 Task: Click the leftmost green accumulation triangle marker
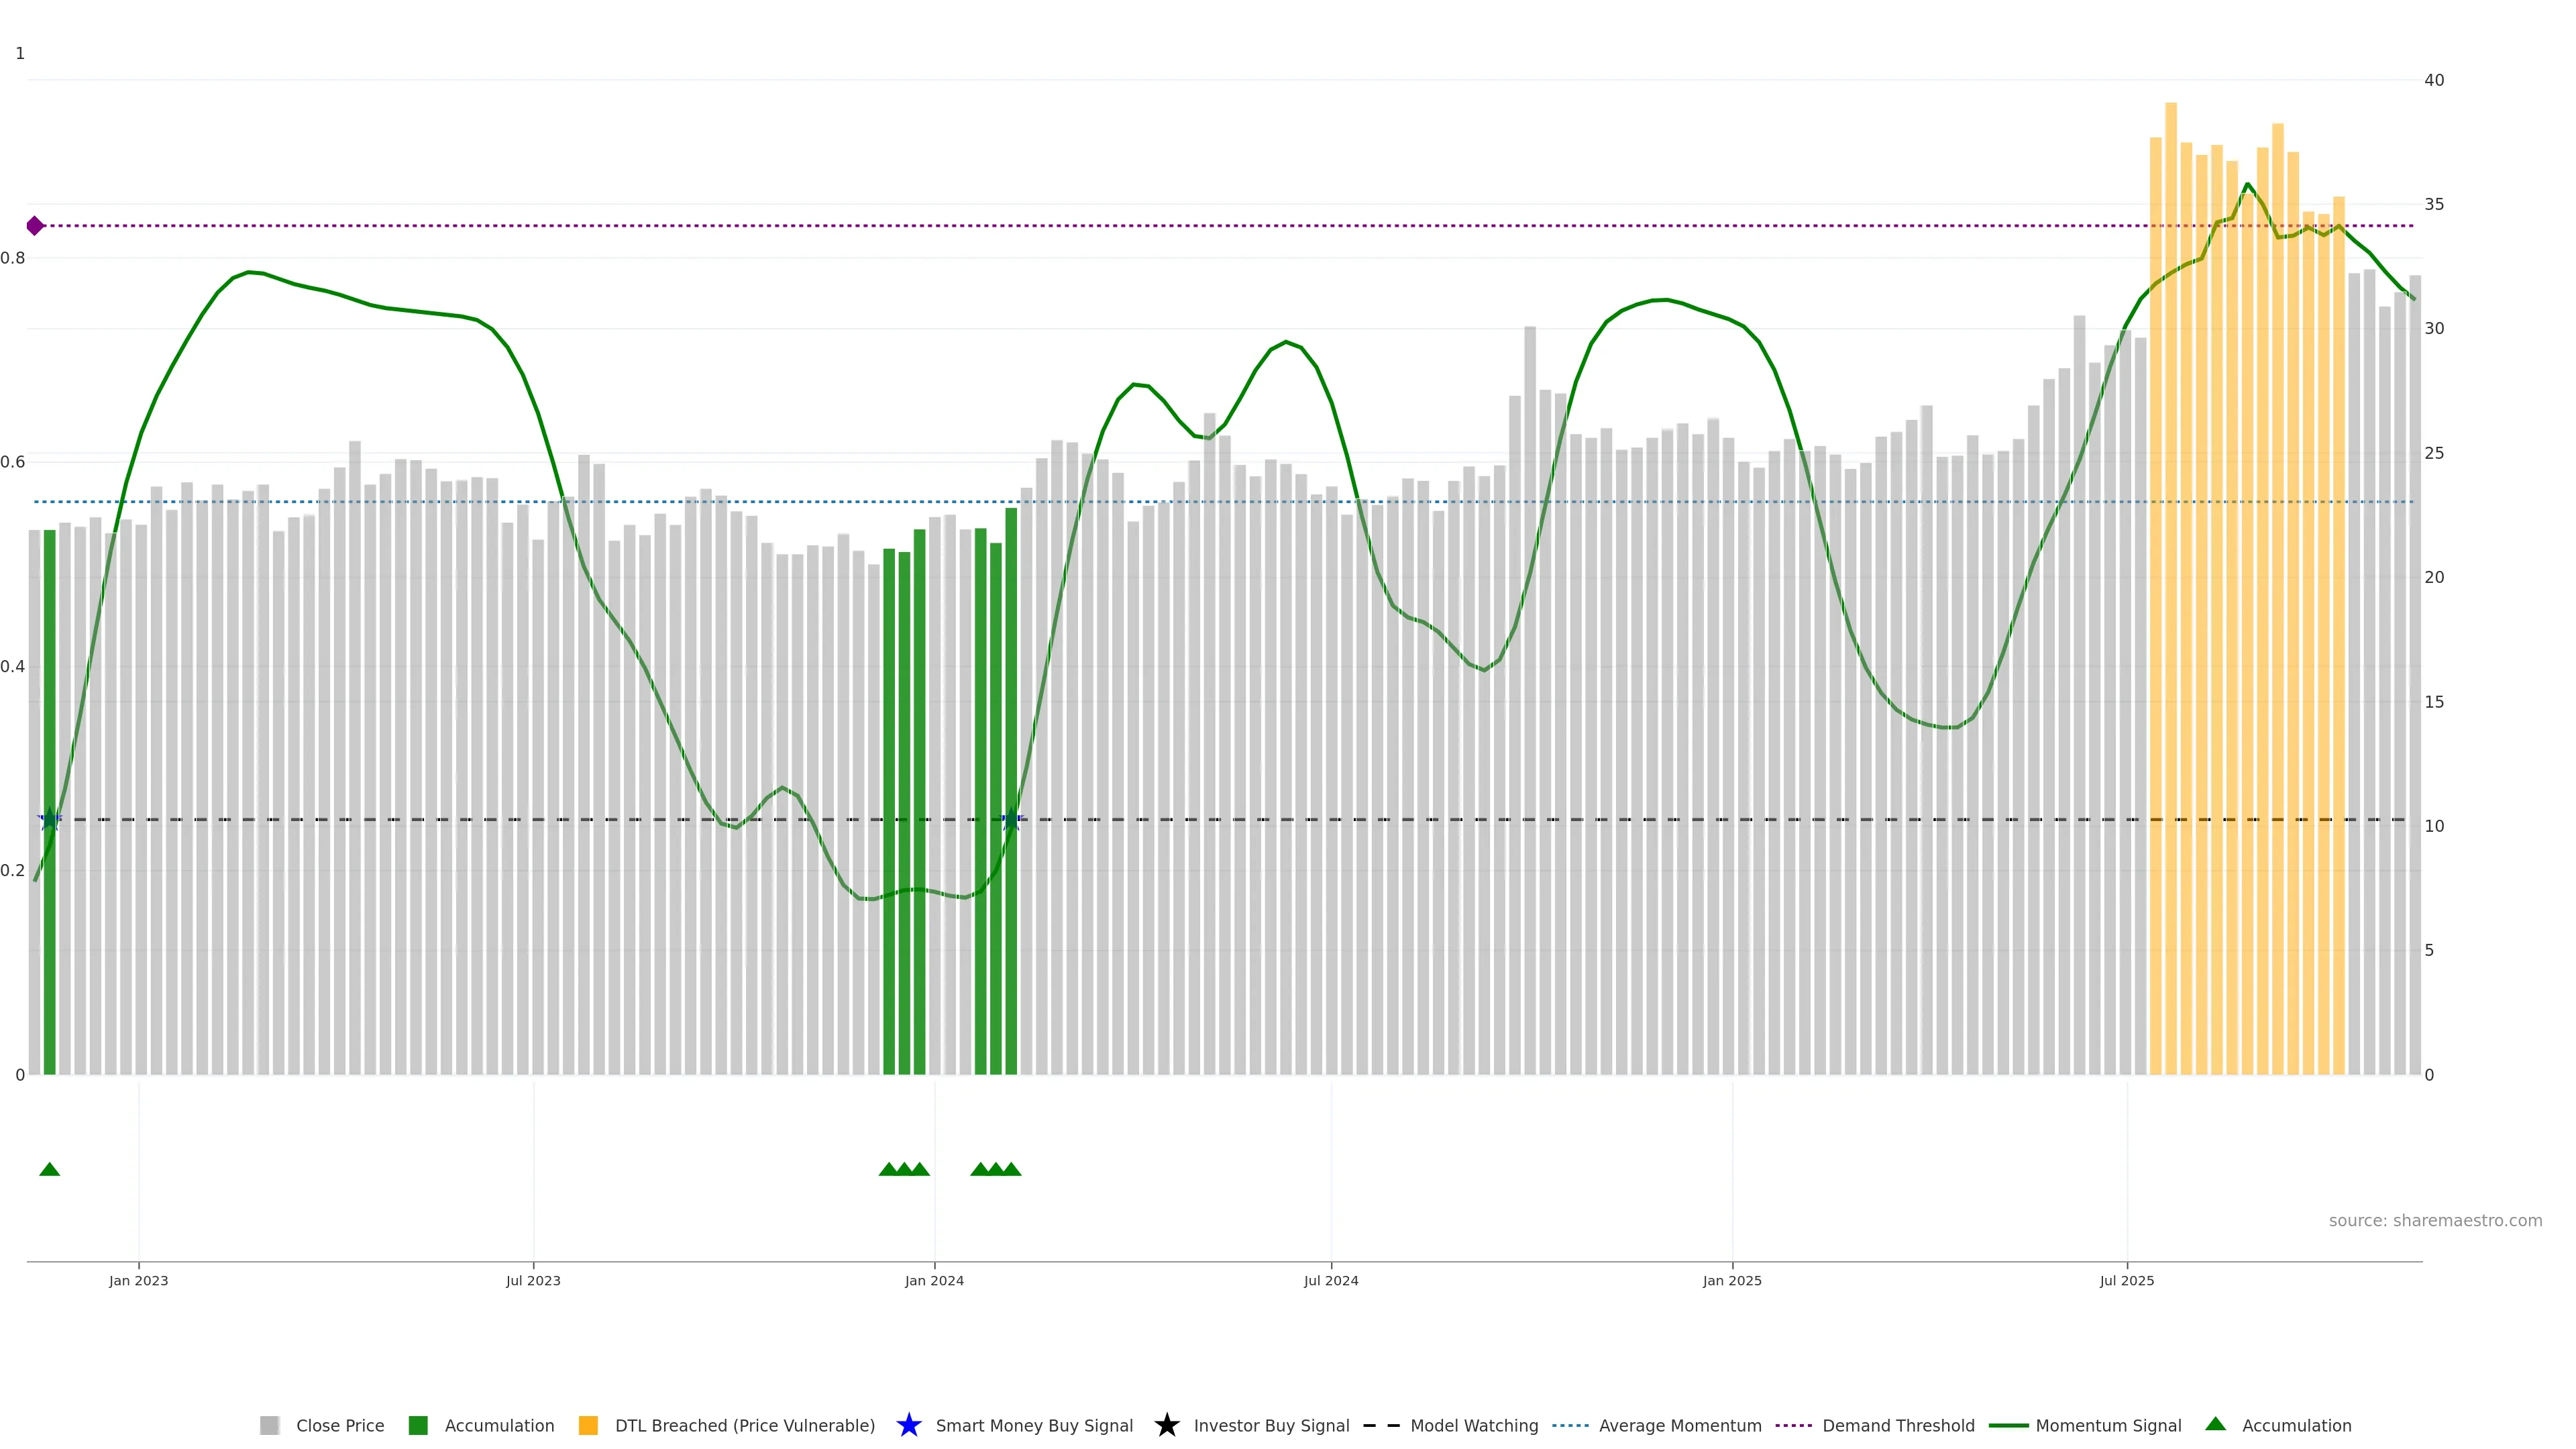click(x=50, y=1169)
